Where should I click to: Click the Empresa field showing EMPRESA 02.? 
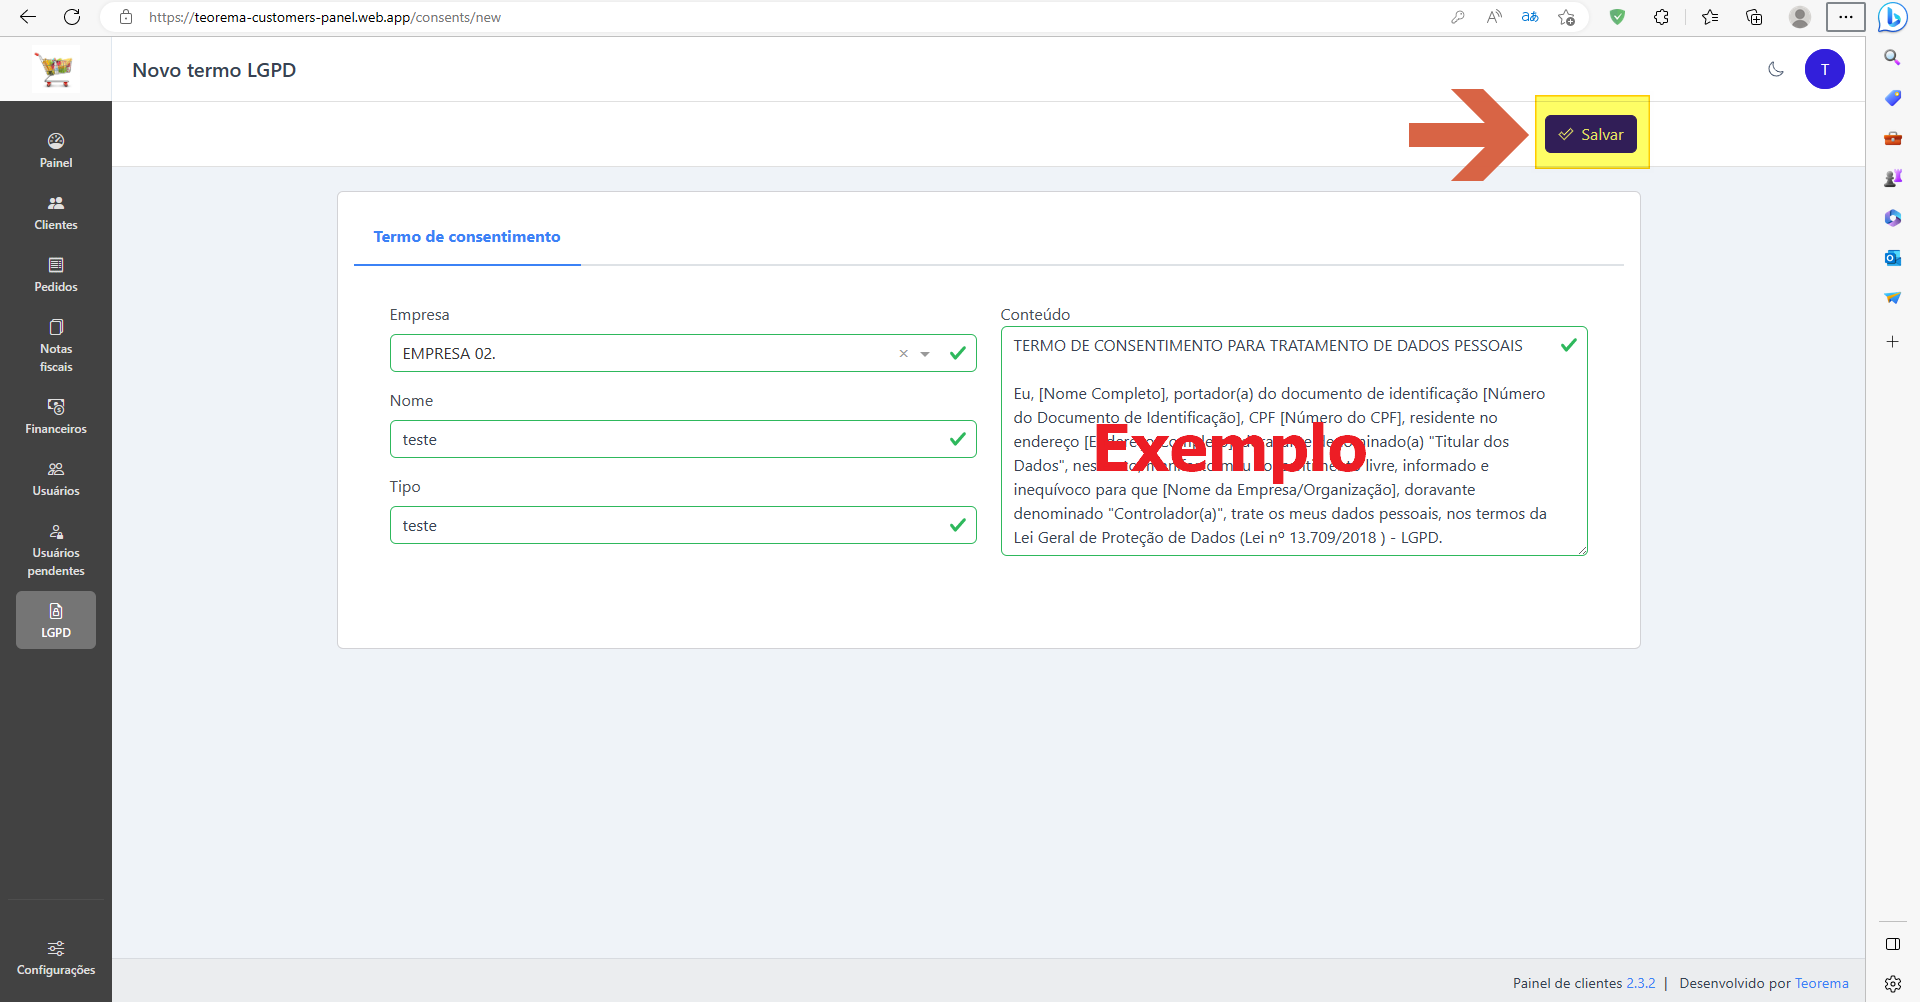pyautogui.click(x=683, y=353)
